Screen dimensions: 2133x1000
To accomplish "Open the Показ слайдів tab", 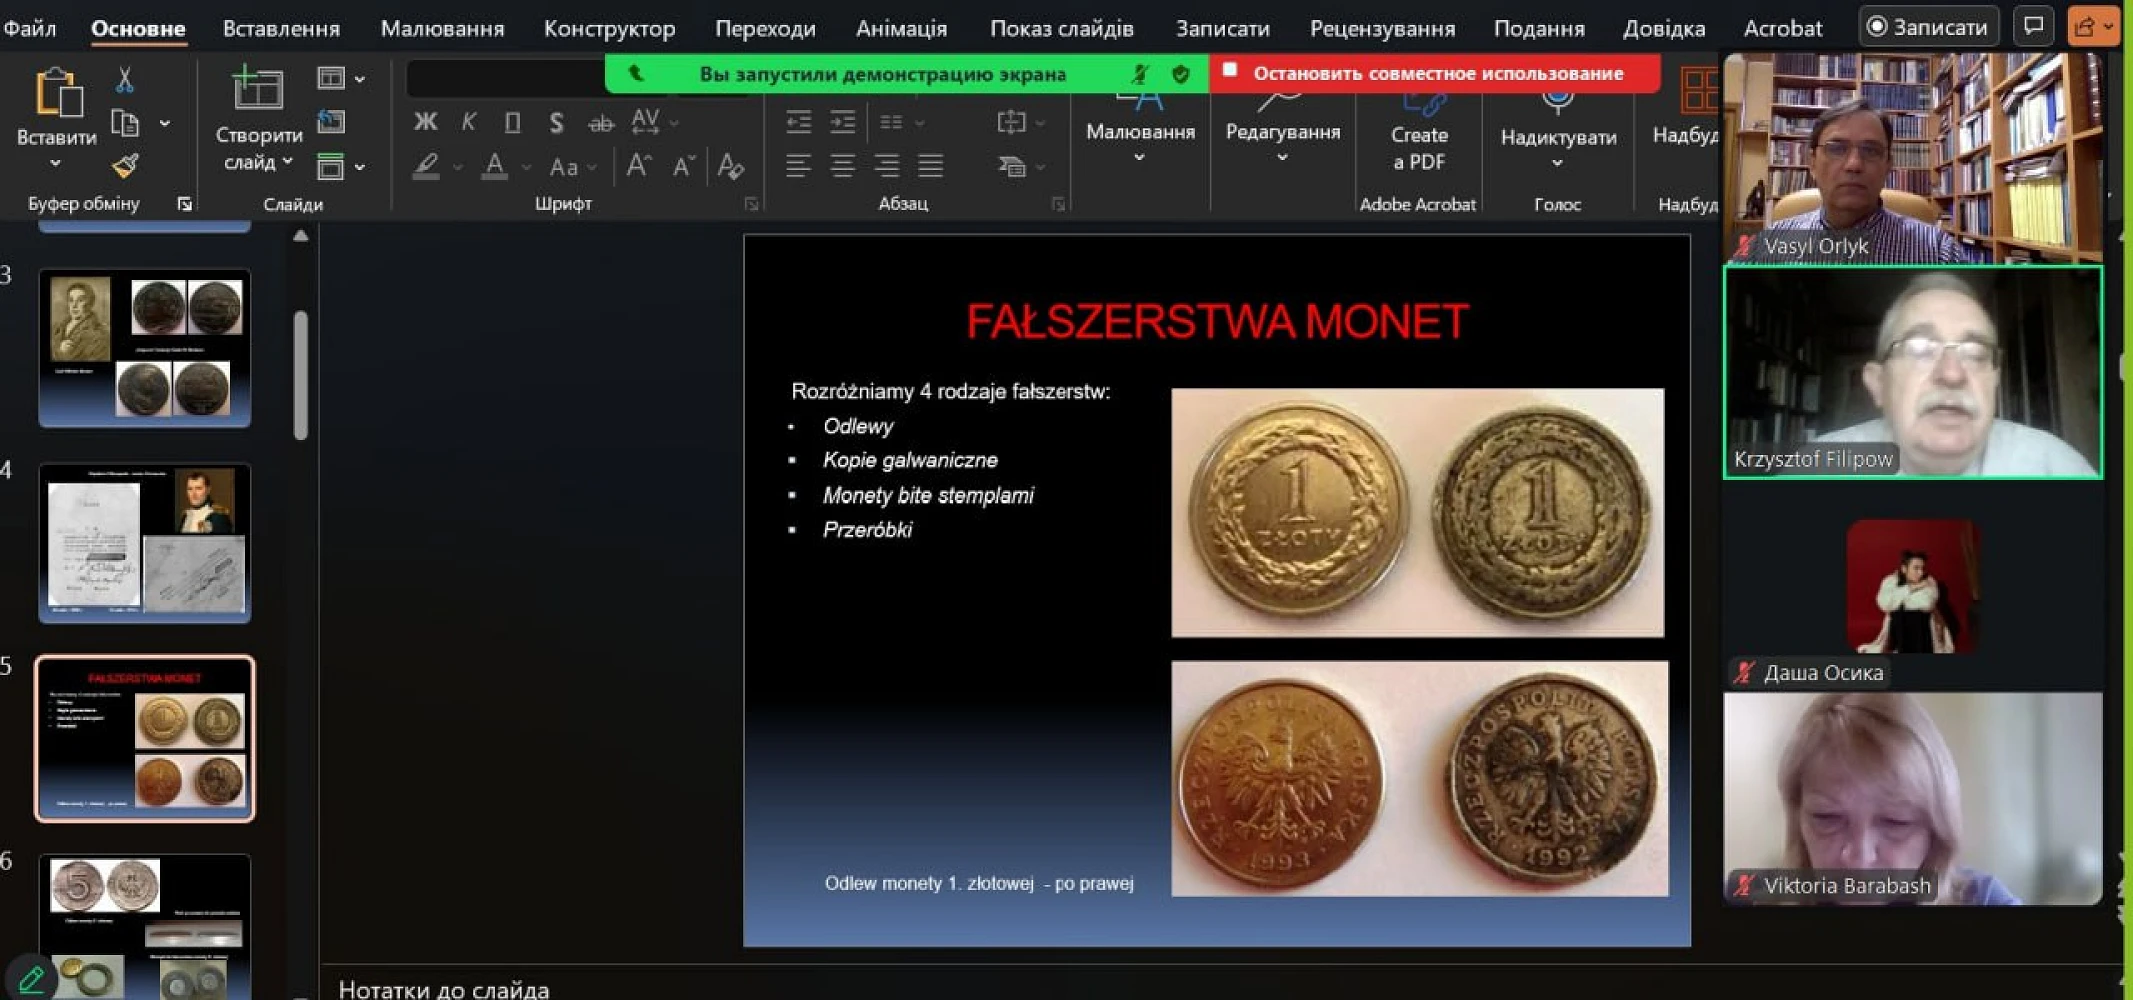I will click(1061, 28).
